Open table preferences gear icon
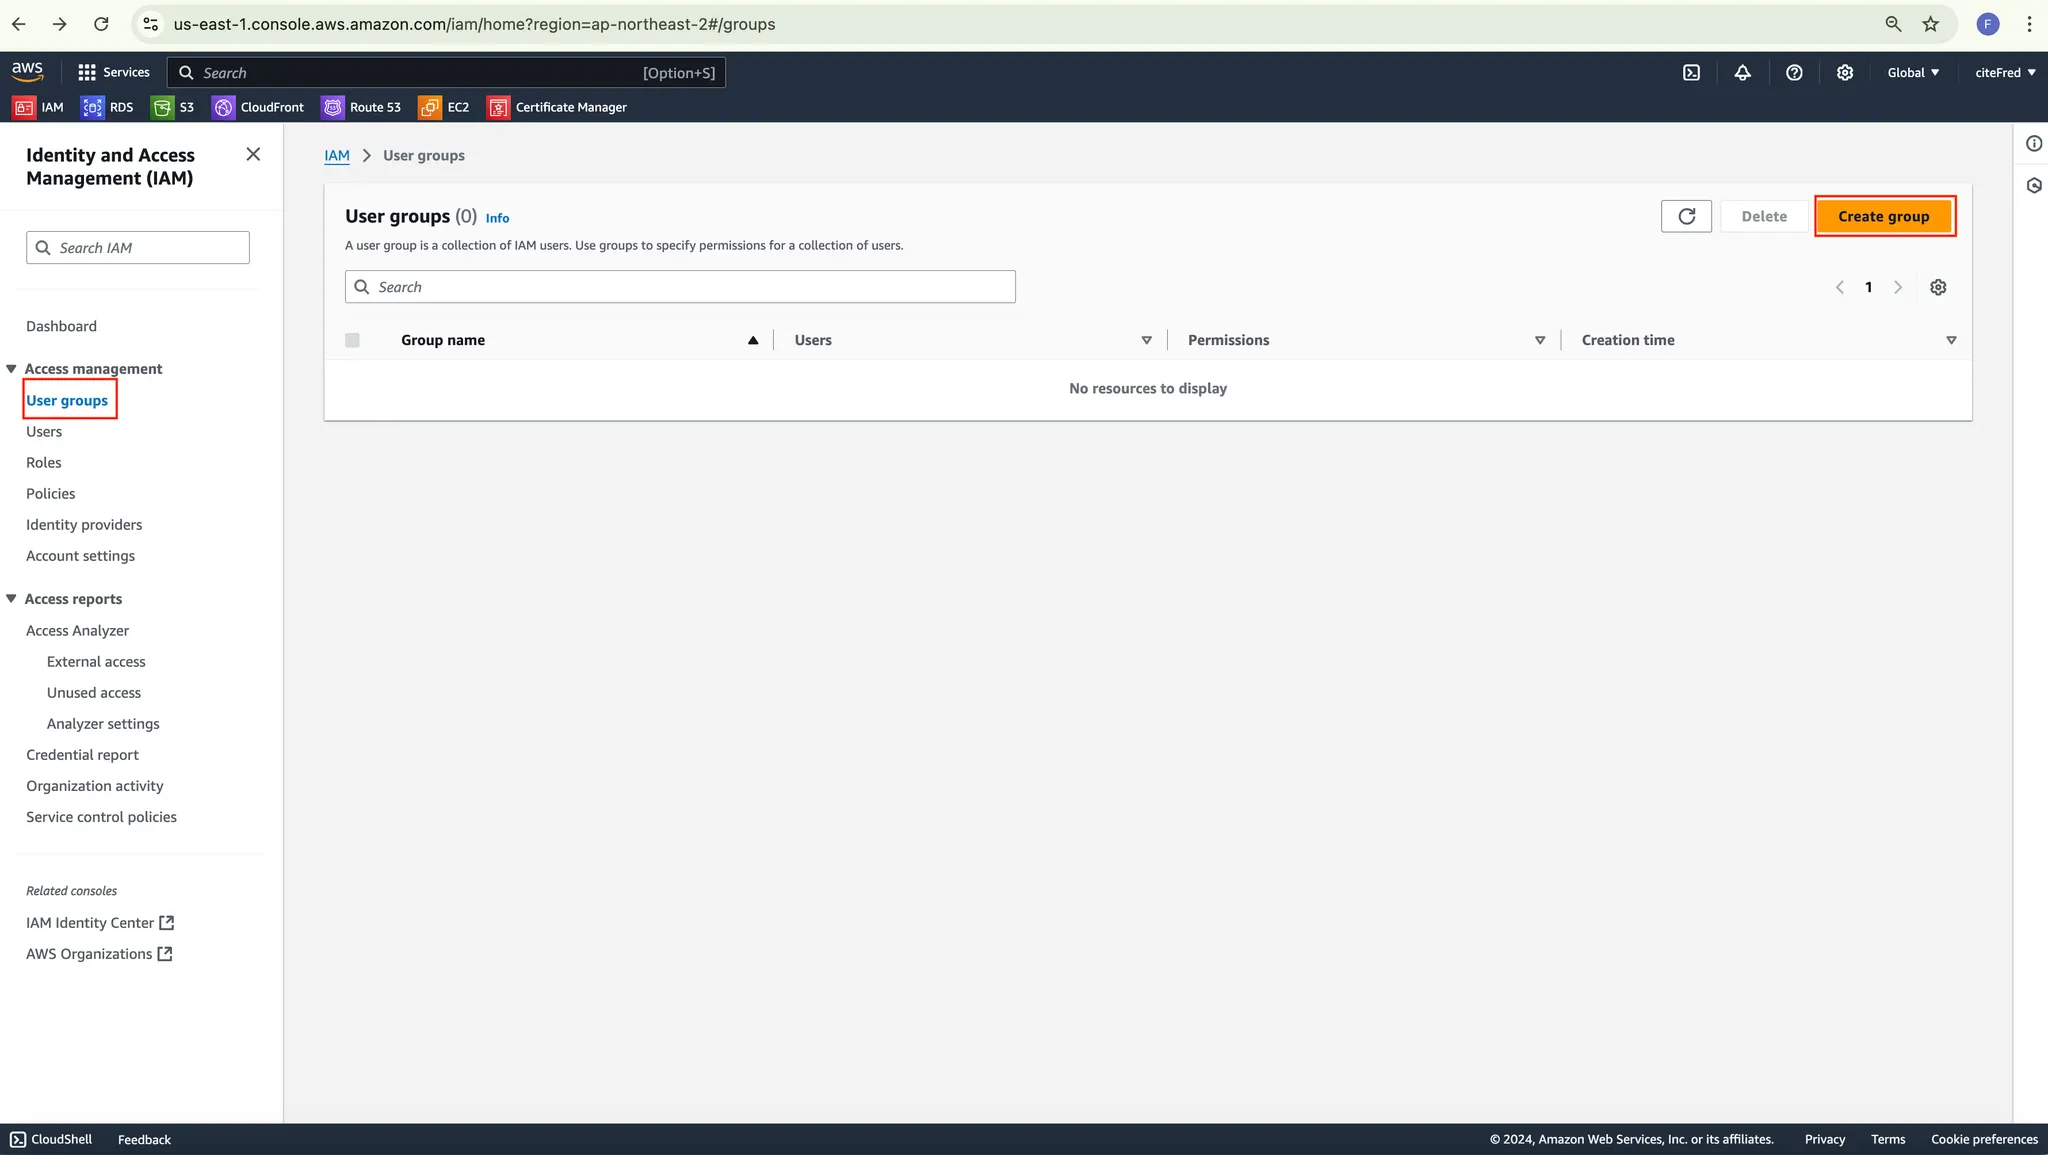The image size is (2048, 1155). pos(1938,288)
